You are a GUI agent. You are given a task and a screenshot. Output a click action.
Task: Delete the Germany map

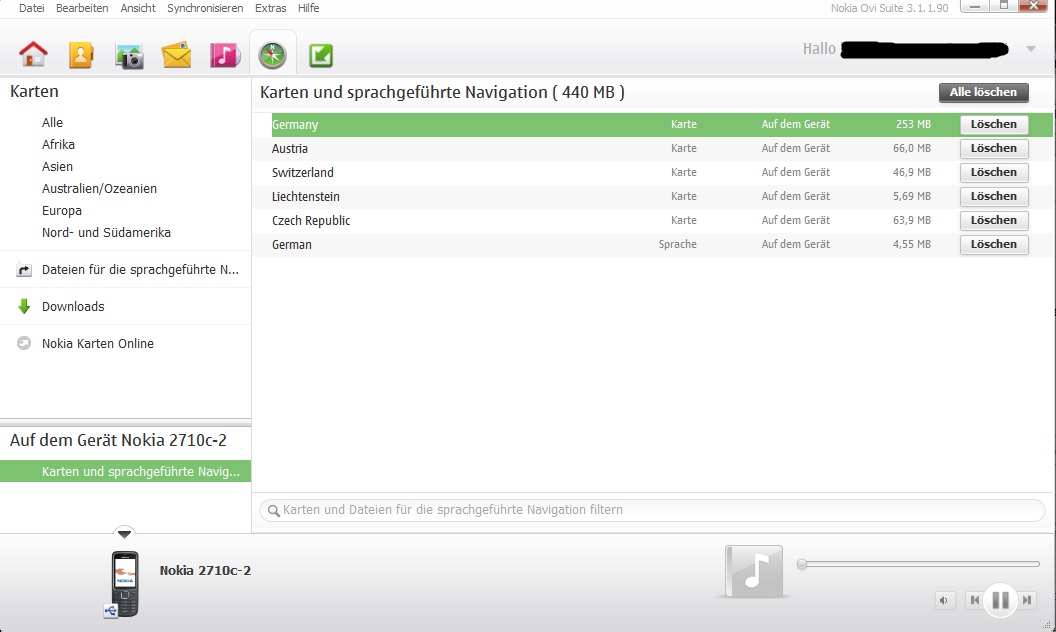click(994, 125)
